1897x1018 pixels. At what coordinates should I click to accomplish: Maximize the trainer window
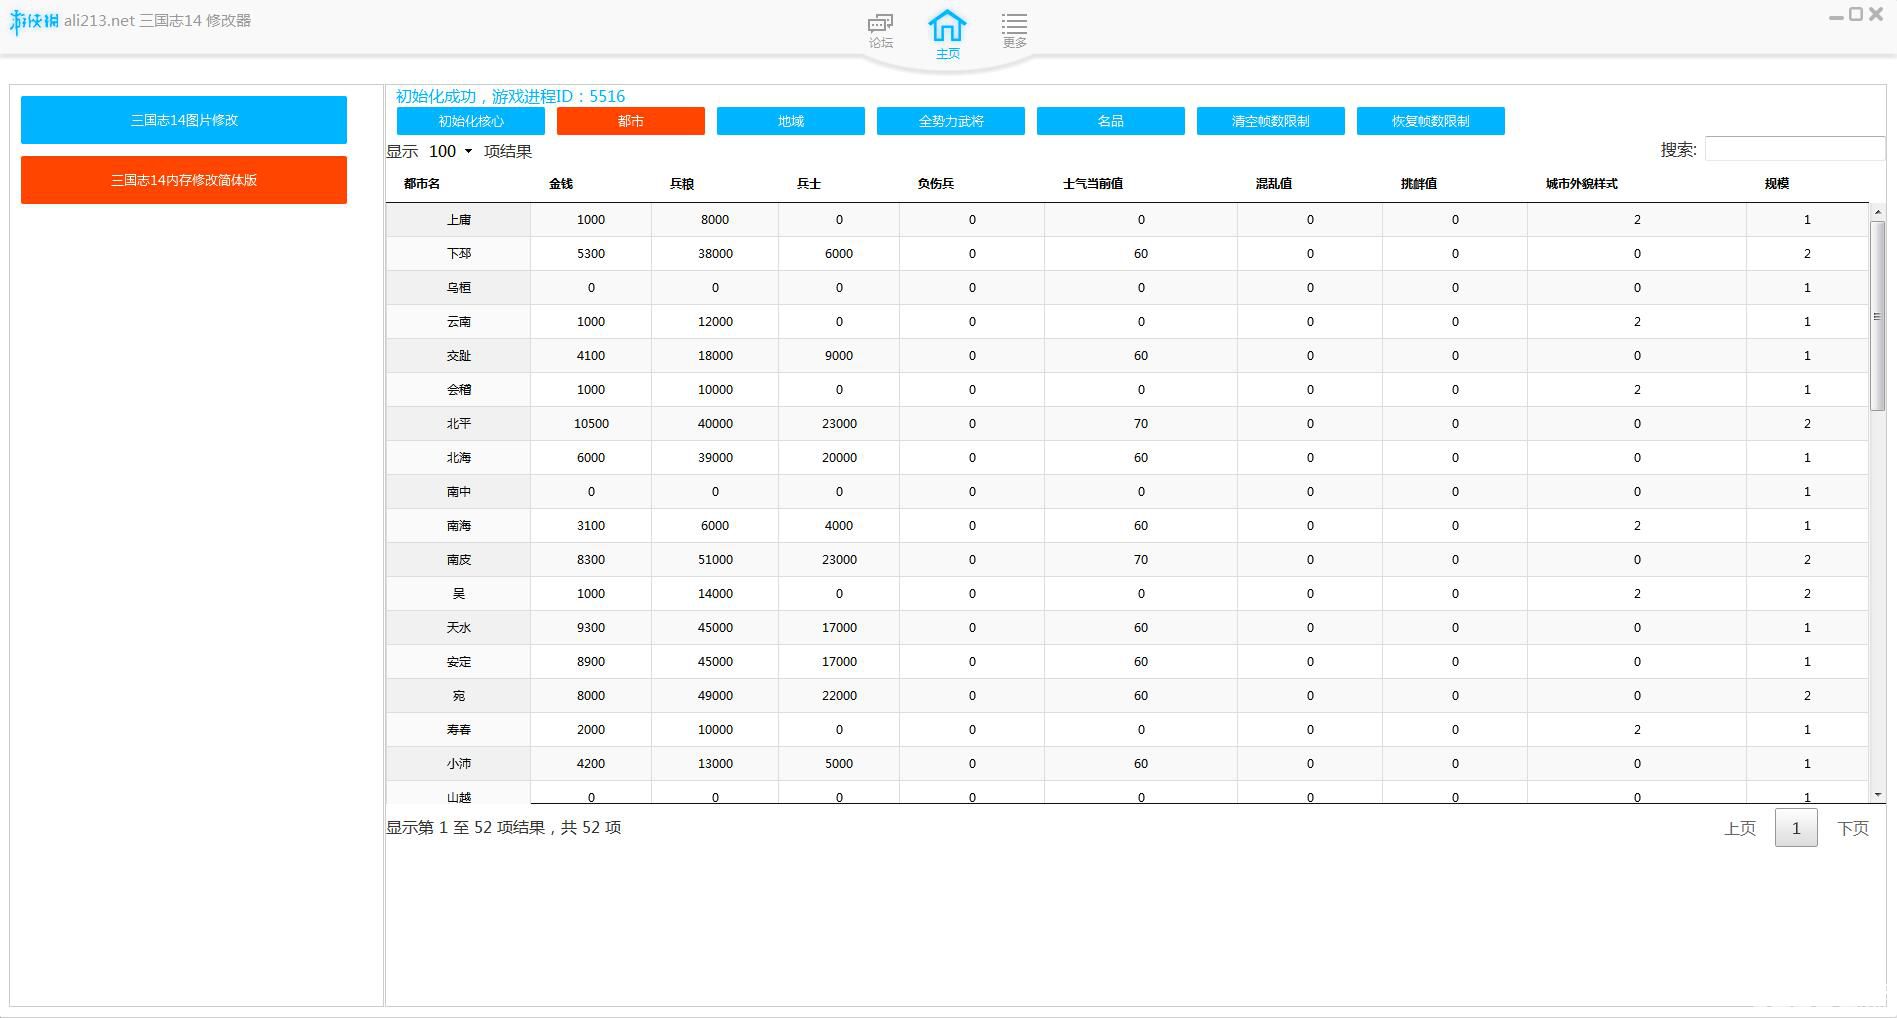point(1856,15)
